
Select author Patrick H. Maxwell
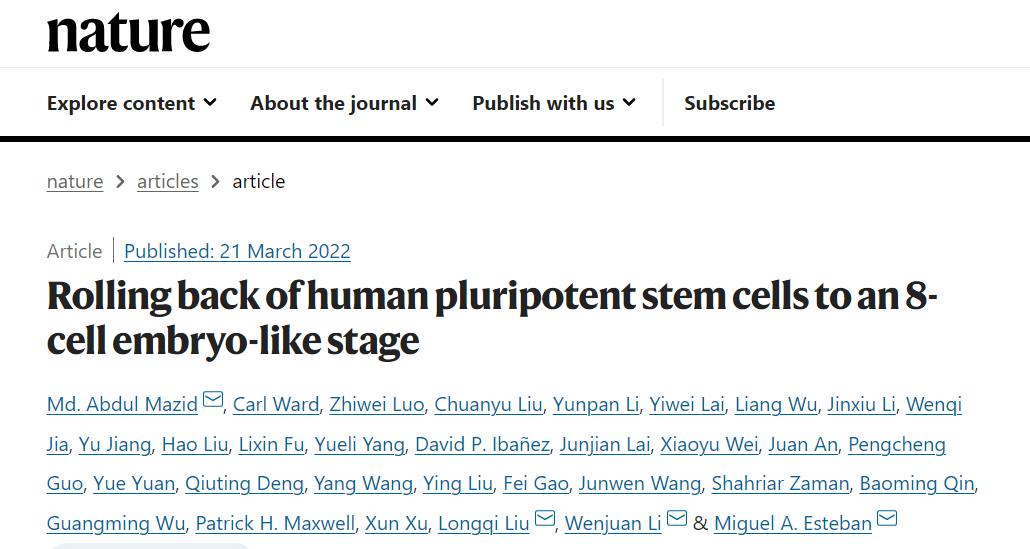click(275, 523)
